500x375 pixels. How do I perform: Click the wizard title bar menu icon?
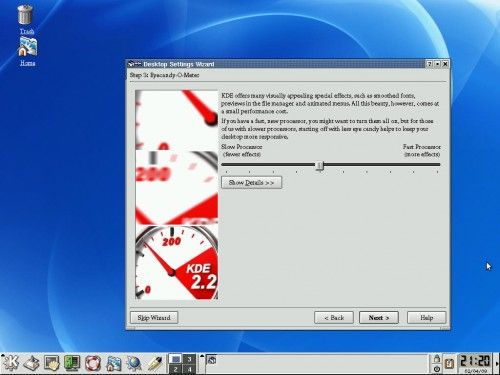click(x=134, y=64)
